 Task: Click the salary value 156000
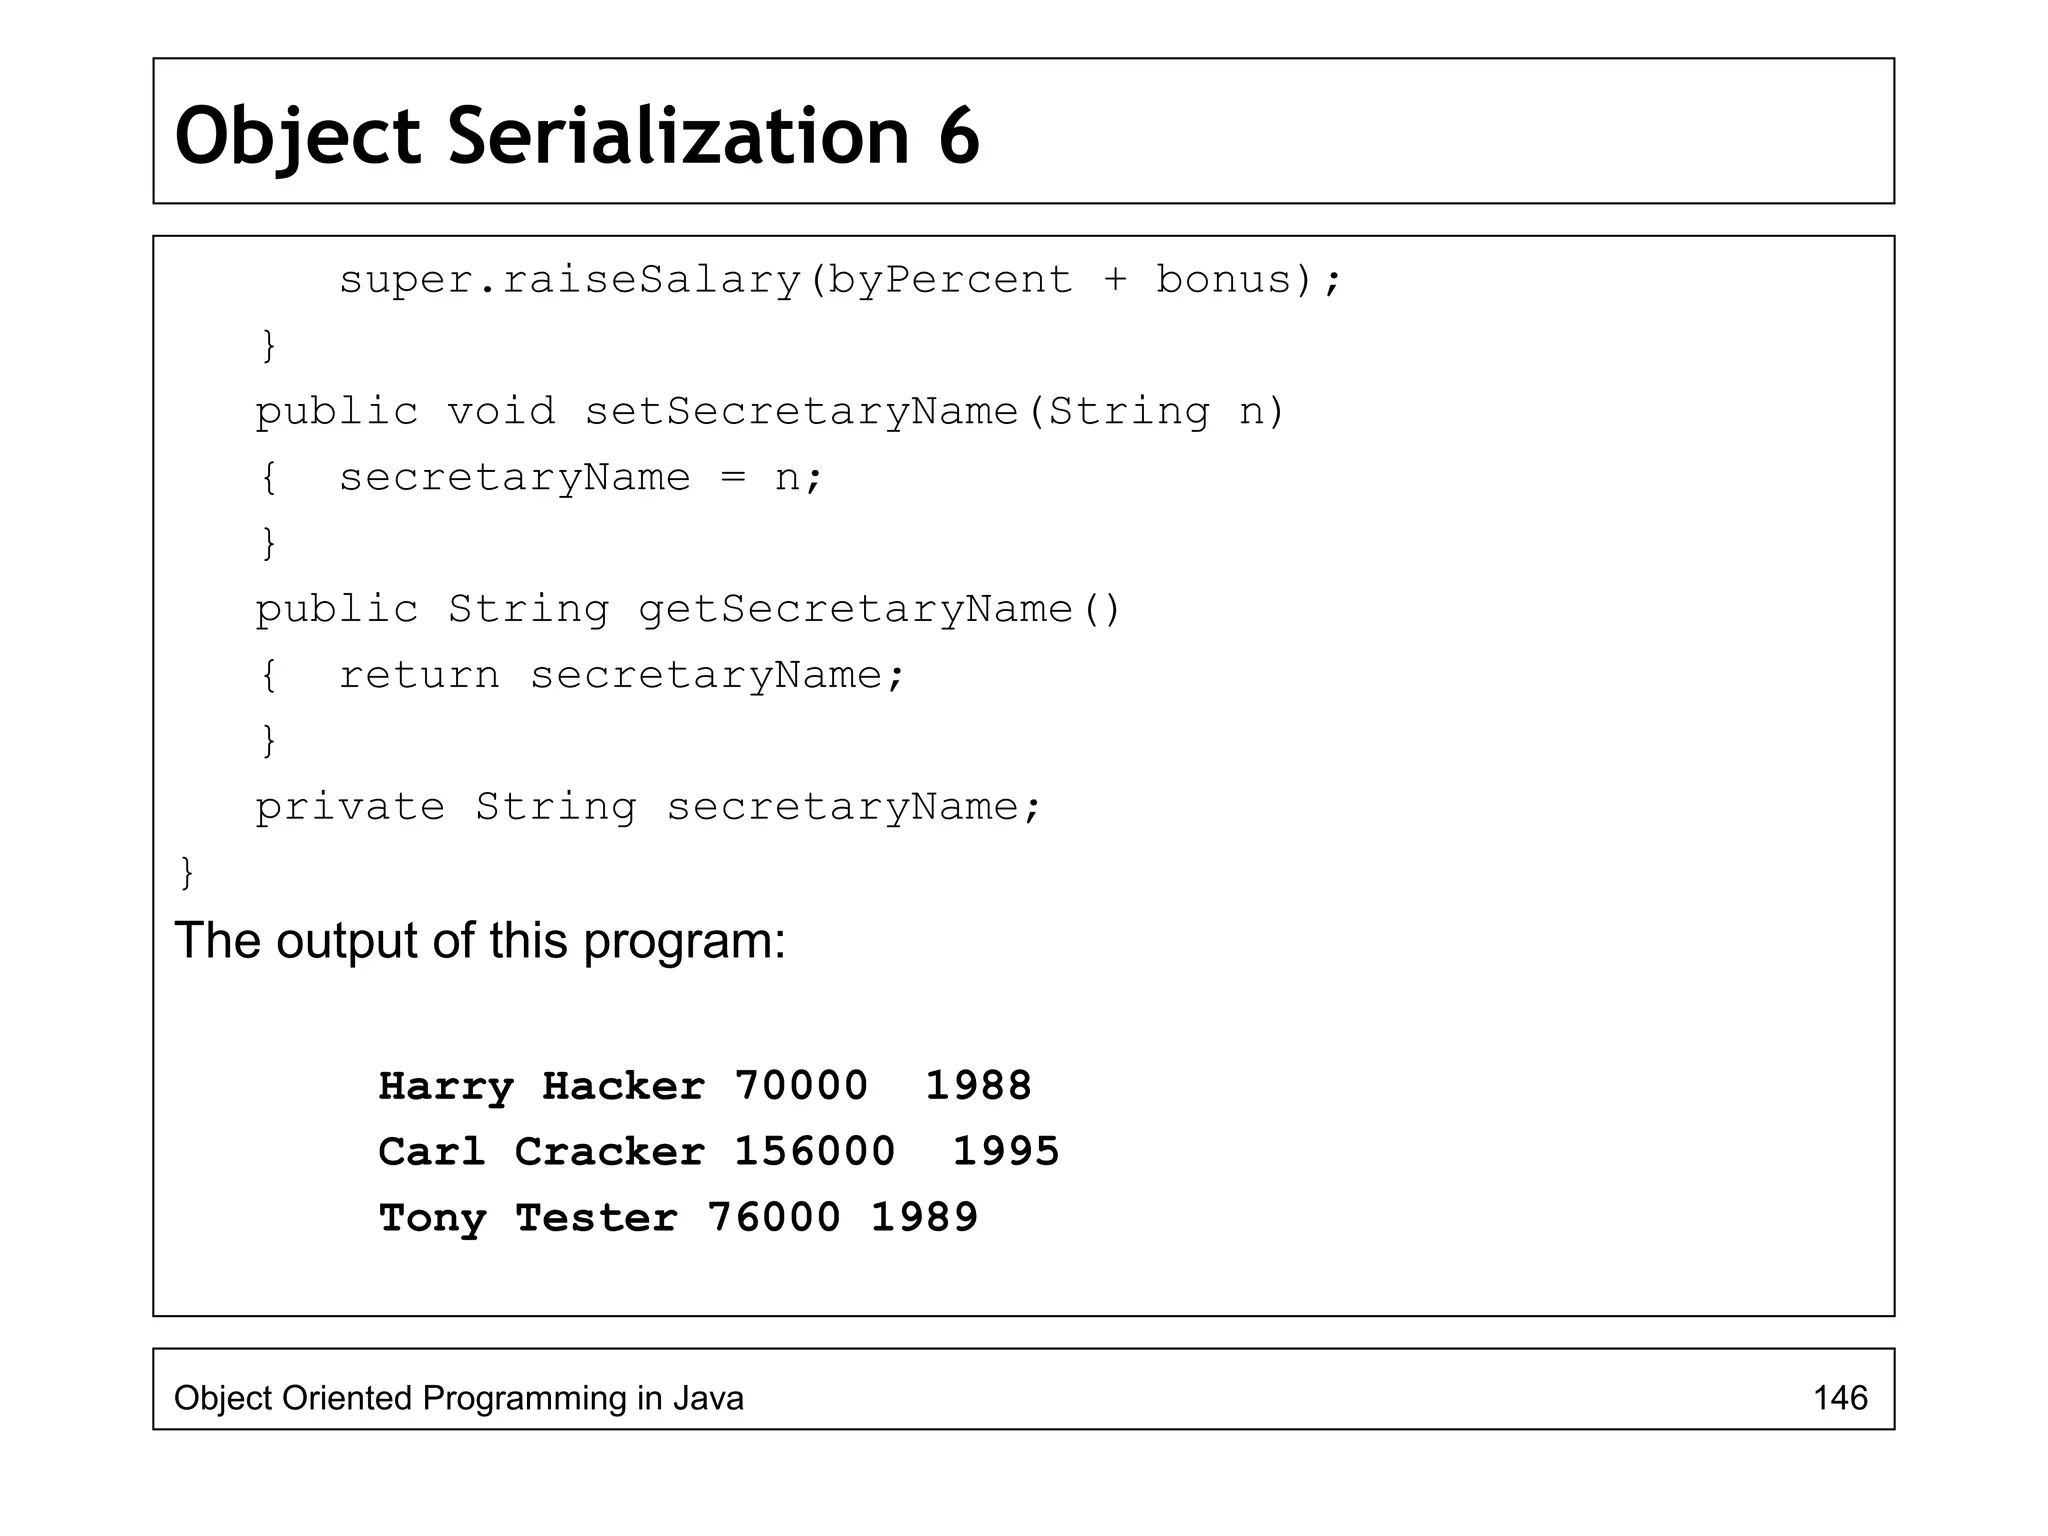pos(814,1152)
